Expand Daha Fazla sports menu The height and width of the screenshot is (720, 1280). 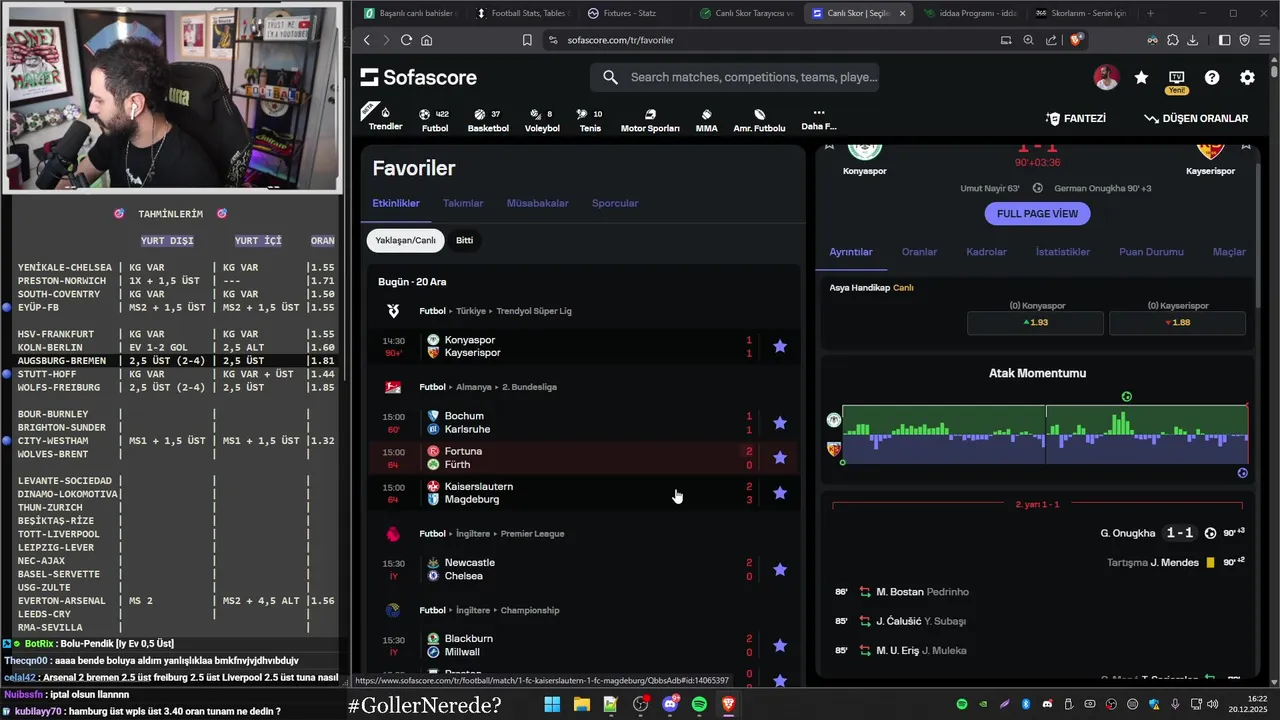click(818, 119)
